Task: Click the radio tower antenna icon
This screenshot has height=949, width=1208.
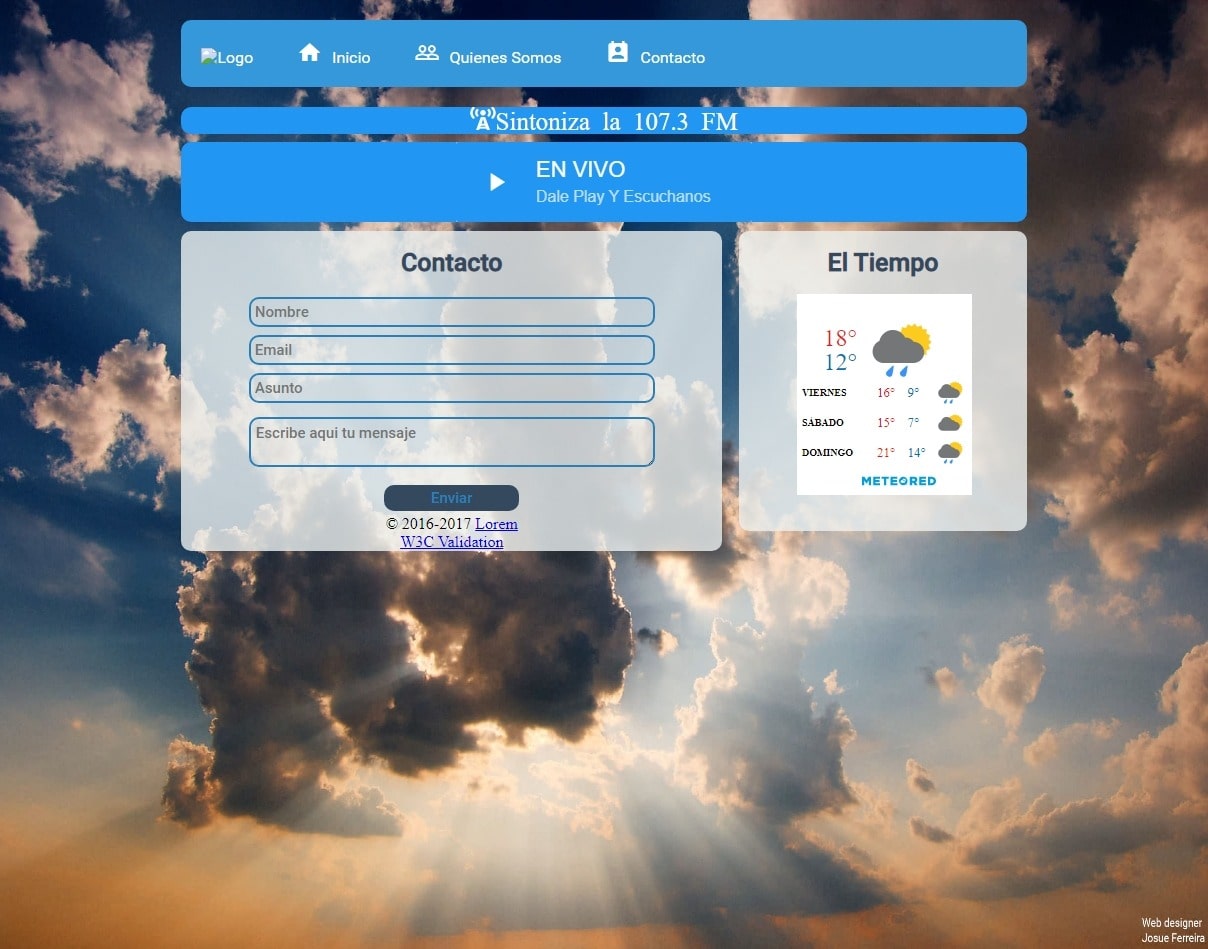Action: [482, 120]
